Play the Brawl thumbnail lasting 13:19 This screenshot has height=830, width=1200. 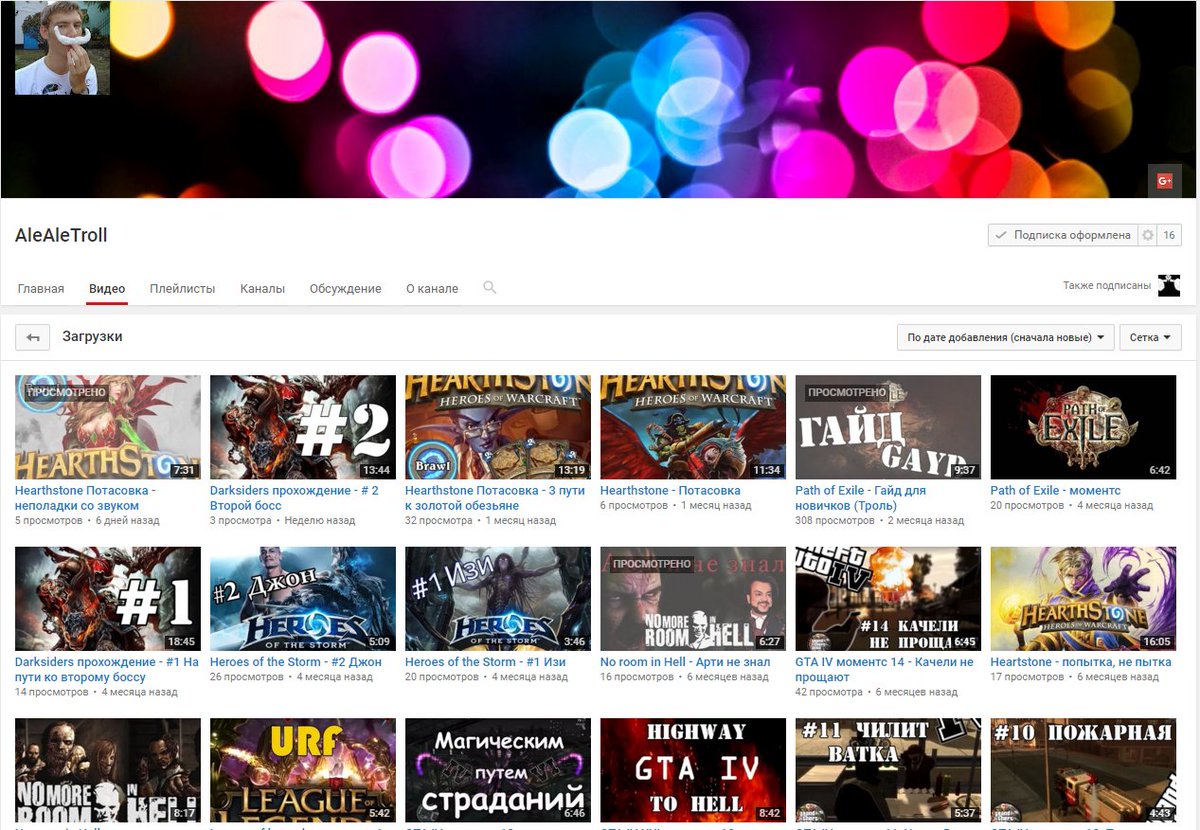click(498, 427)
